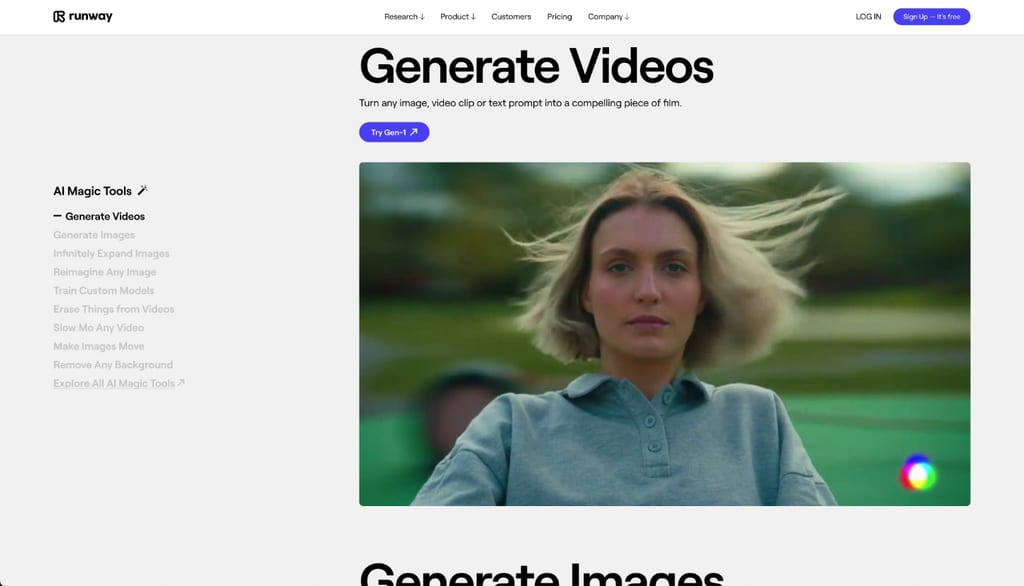This screenshot has height=586, width=1024.
Task: Go to the Customers page
Action: click(x=511, y=16)
